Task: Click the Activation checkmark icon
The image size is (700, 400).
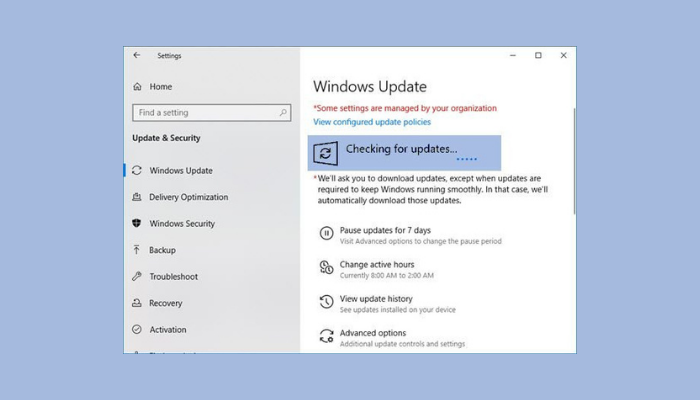Action: coord(137,329)
